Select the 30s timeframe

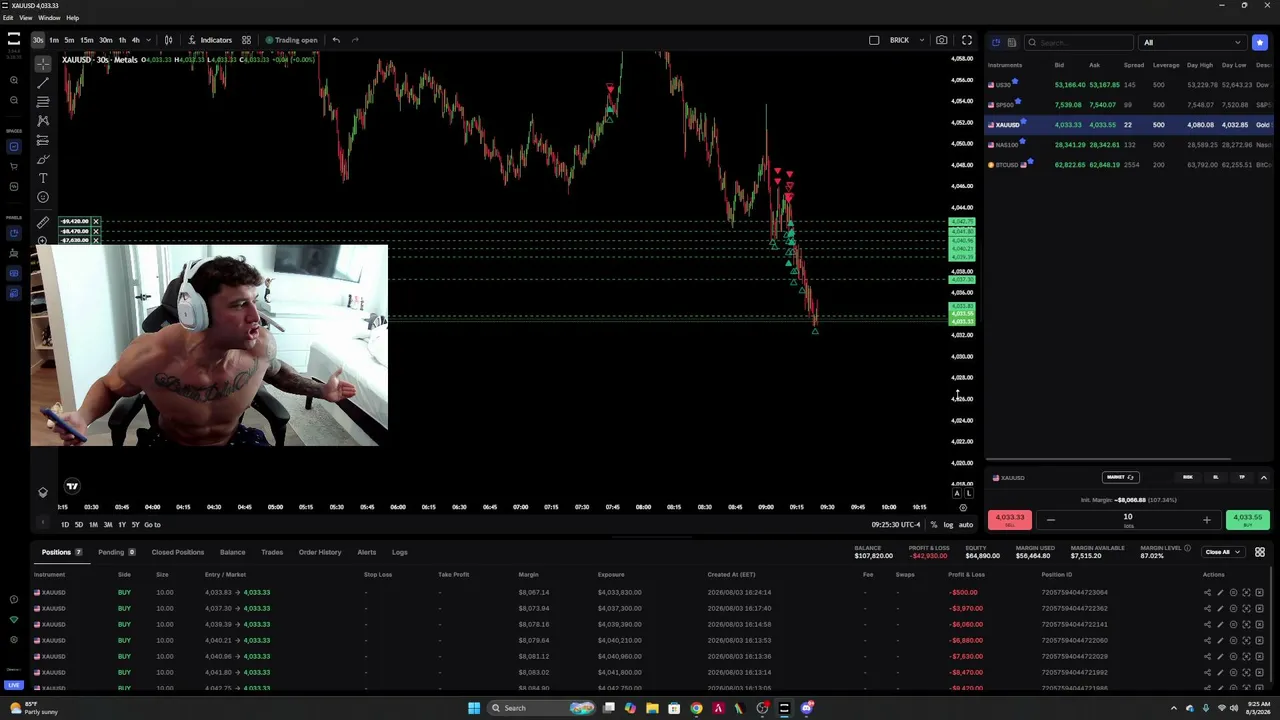[38, 40]
